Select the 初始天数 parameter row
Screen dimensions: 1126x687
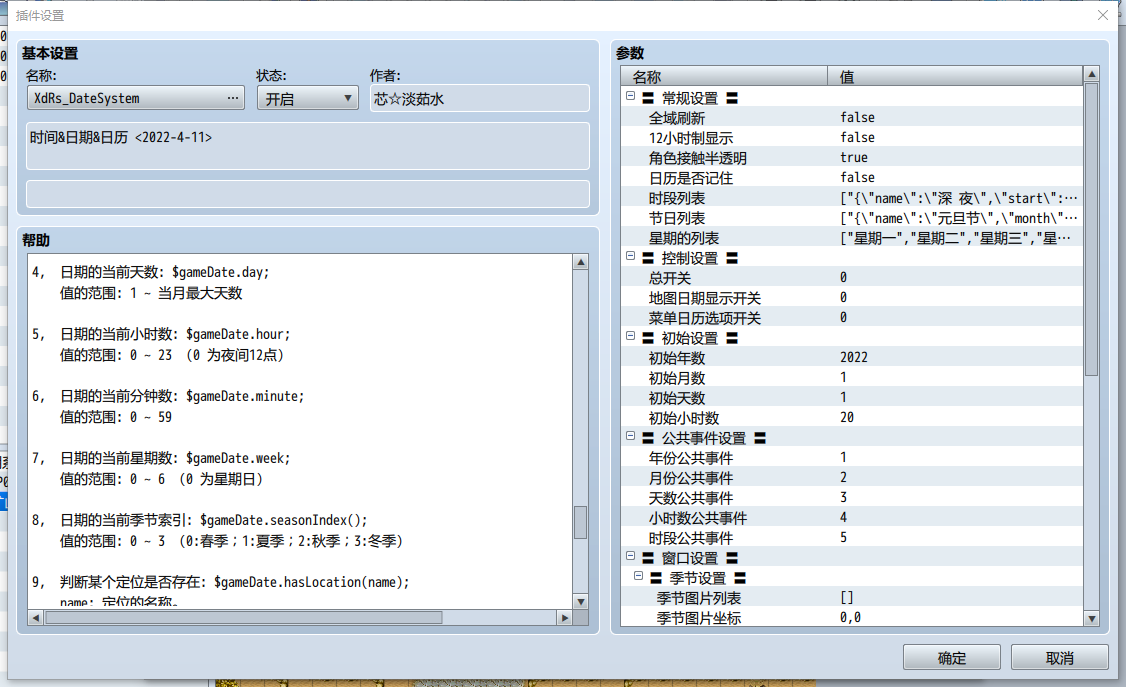coord(852,398)
